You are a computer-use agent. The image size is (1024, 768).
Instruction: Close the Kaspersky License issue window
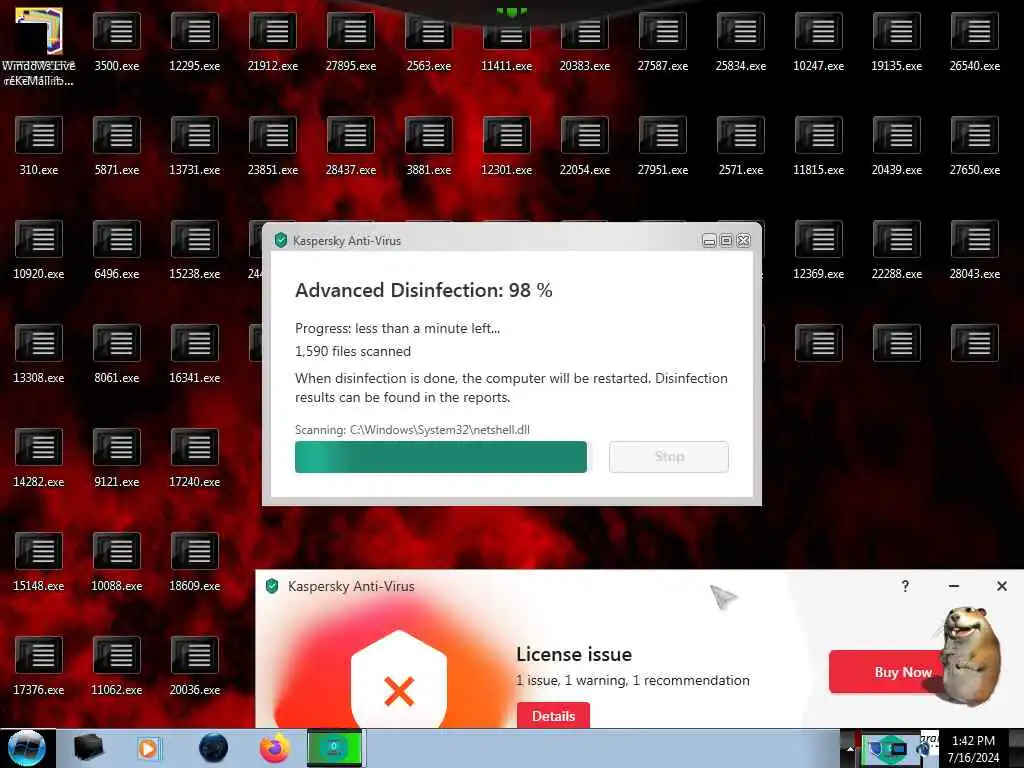tap(1002, 586)
